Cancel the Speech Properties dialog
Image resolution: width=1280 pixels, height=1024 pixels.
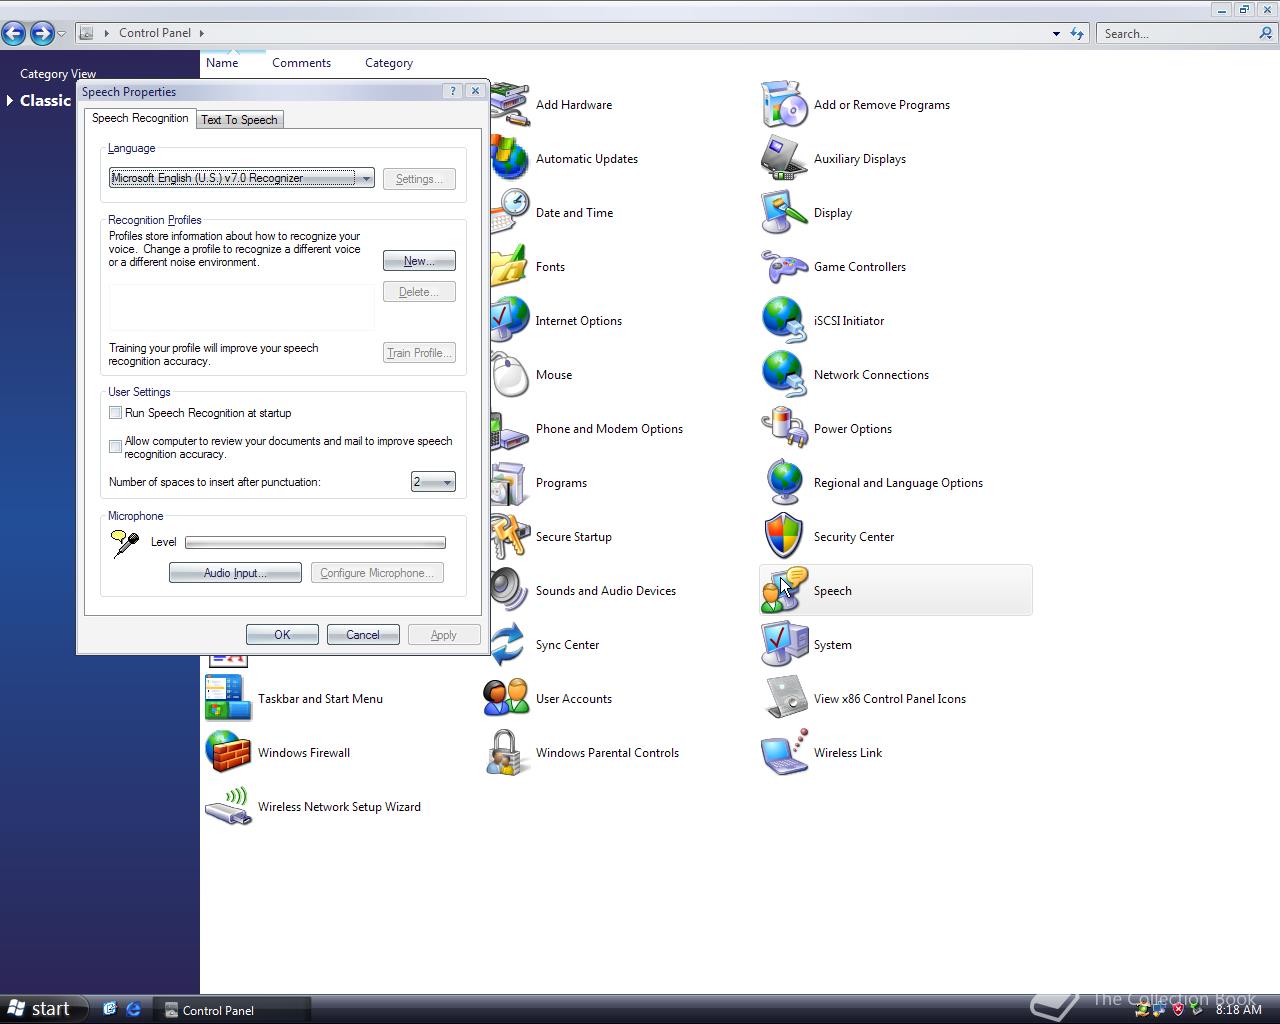pos(362,635)
